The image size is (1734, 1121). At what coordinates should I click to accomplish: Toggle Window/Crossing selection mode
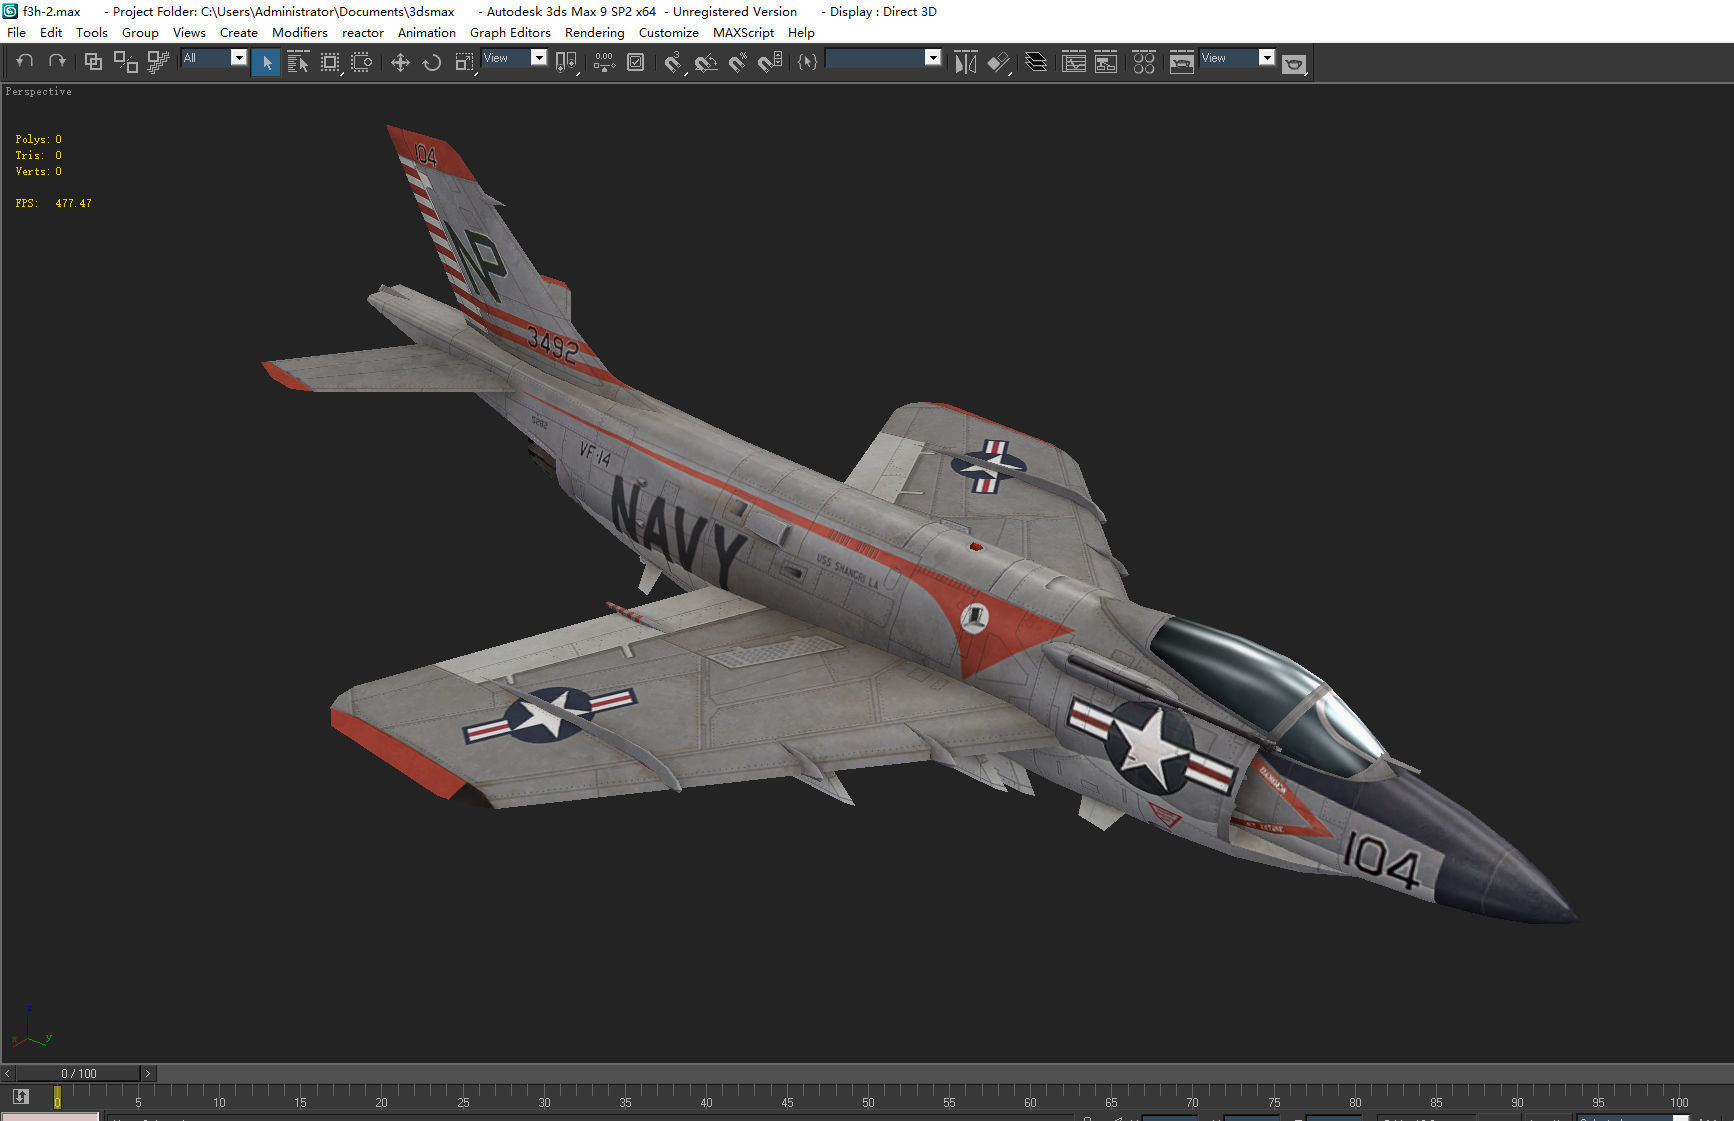point(362,62)
